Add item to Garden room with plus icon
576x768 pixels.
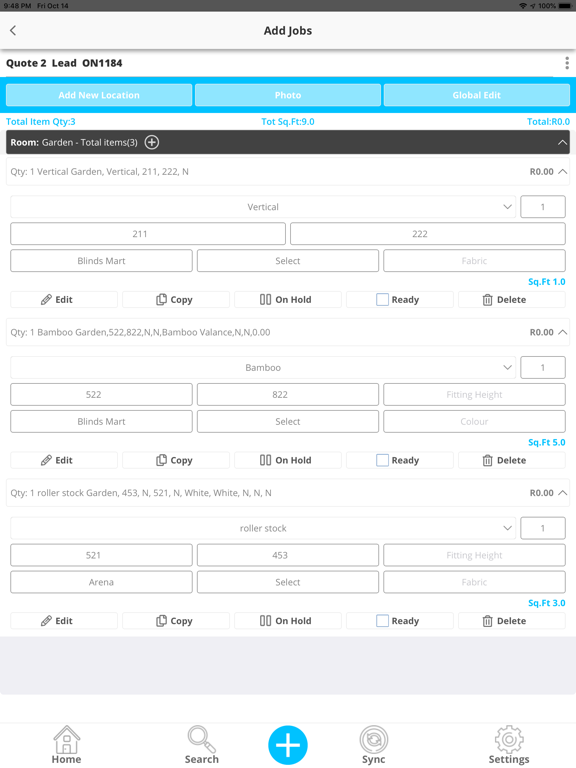(152, 143)
